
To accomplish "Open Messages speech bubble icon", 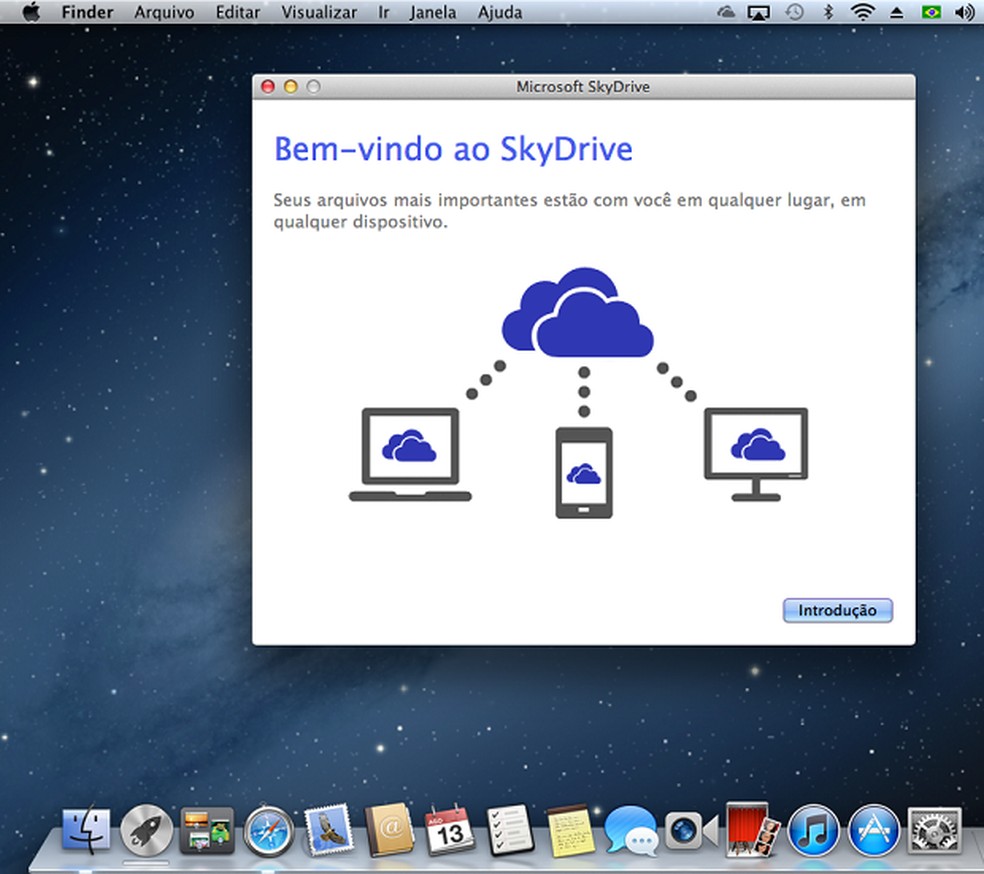I will pos(631,831).
